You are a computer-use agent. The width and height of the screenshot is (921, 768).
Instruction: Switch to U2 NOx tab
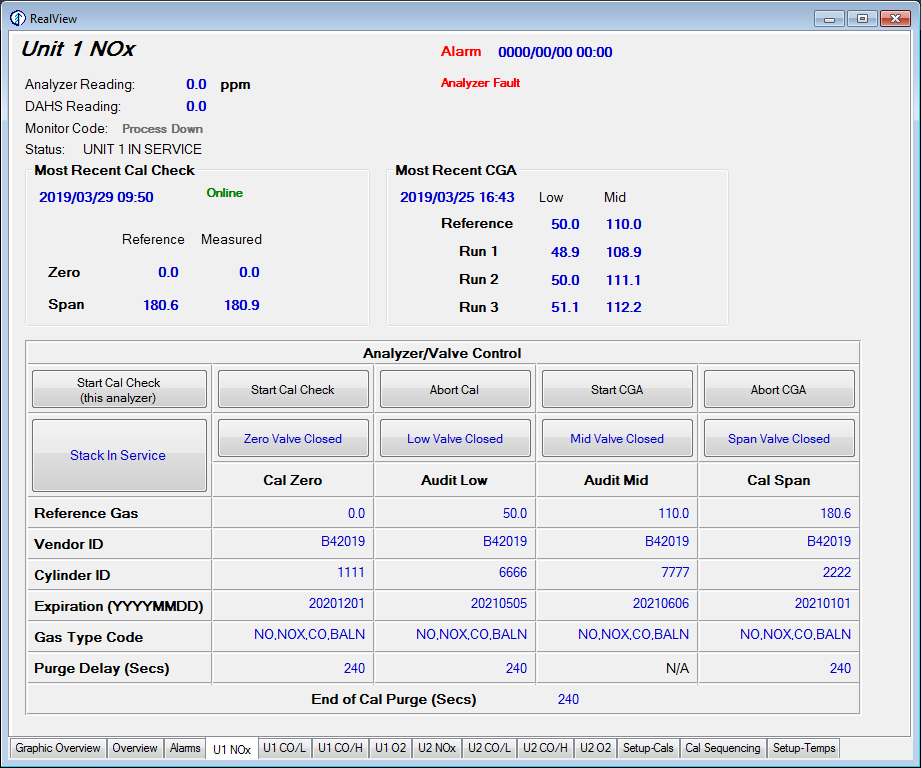pyautogui.click(x=437, y=748)
